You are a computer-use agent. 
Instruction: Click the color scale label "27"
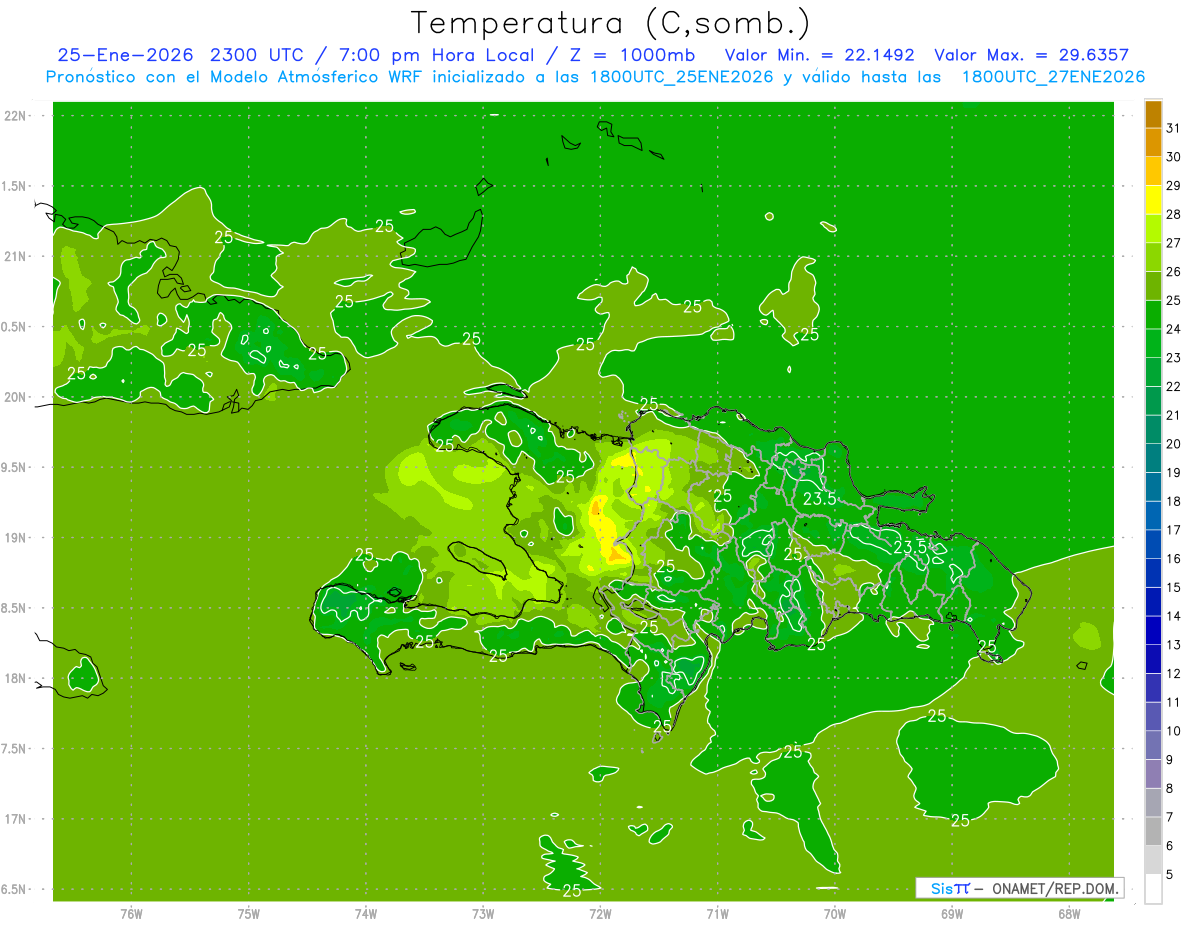[1173, 243]
